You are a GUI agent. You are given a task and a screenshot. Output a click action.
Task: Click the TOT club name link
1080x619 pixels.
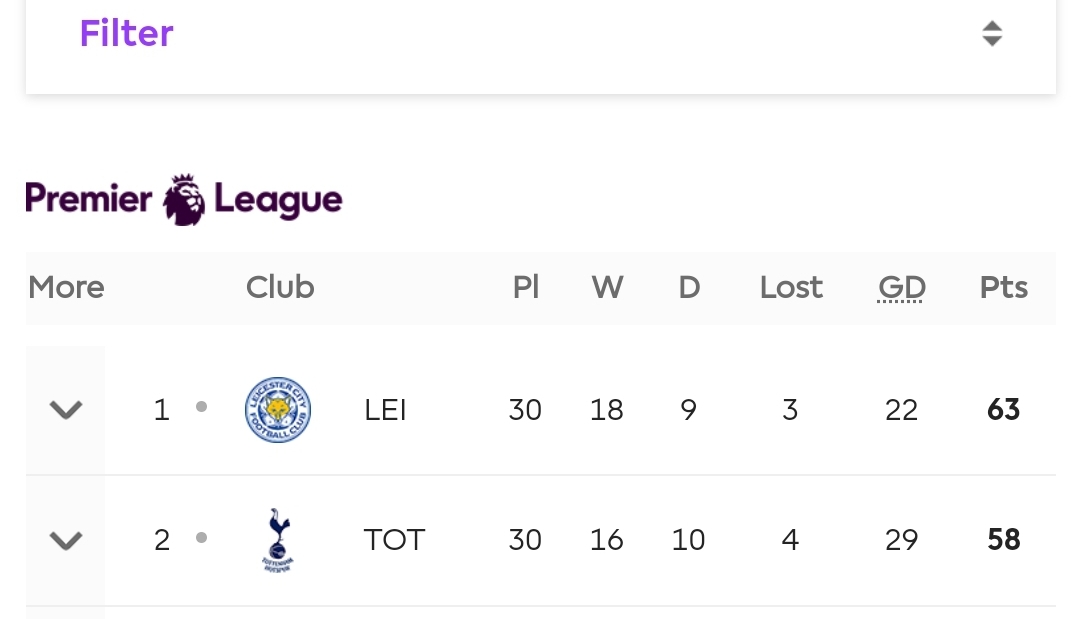tap(394, 540)
